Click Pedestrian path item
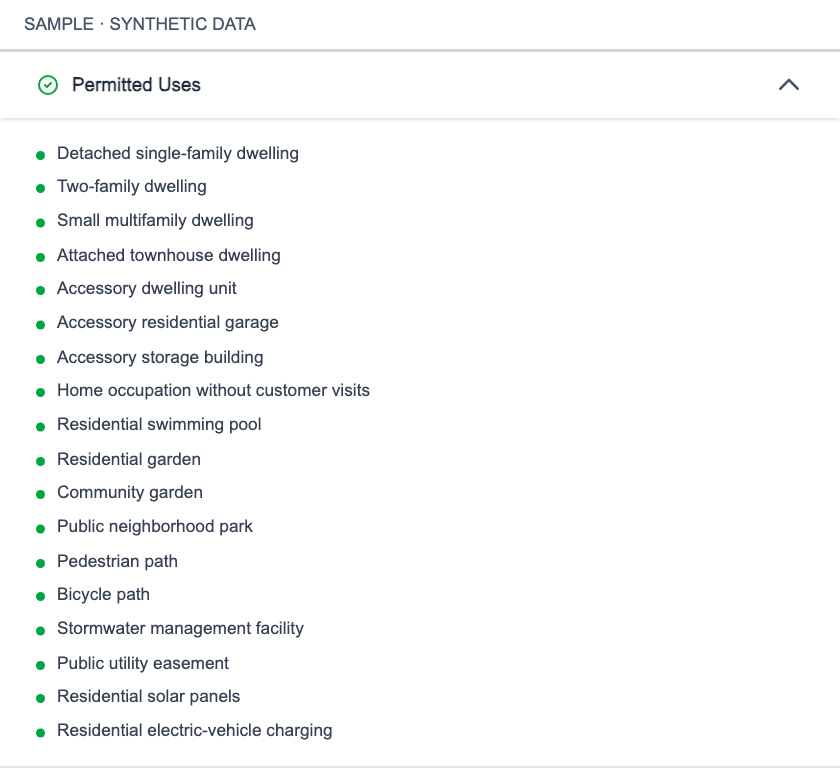The image size is (840, 768). point(117,561)
